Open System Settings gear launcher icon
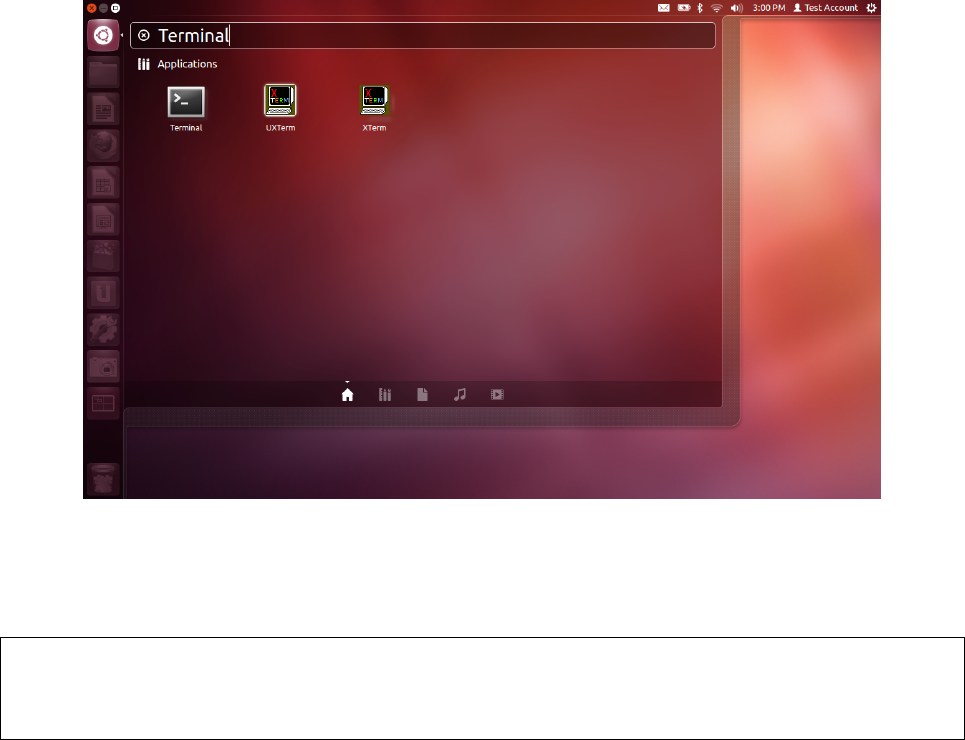965x740 pixels. [x=103, y=329]
